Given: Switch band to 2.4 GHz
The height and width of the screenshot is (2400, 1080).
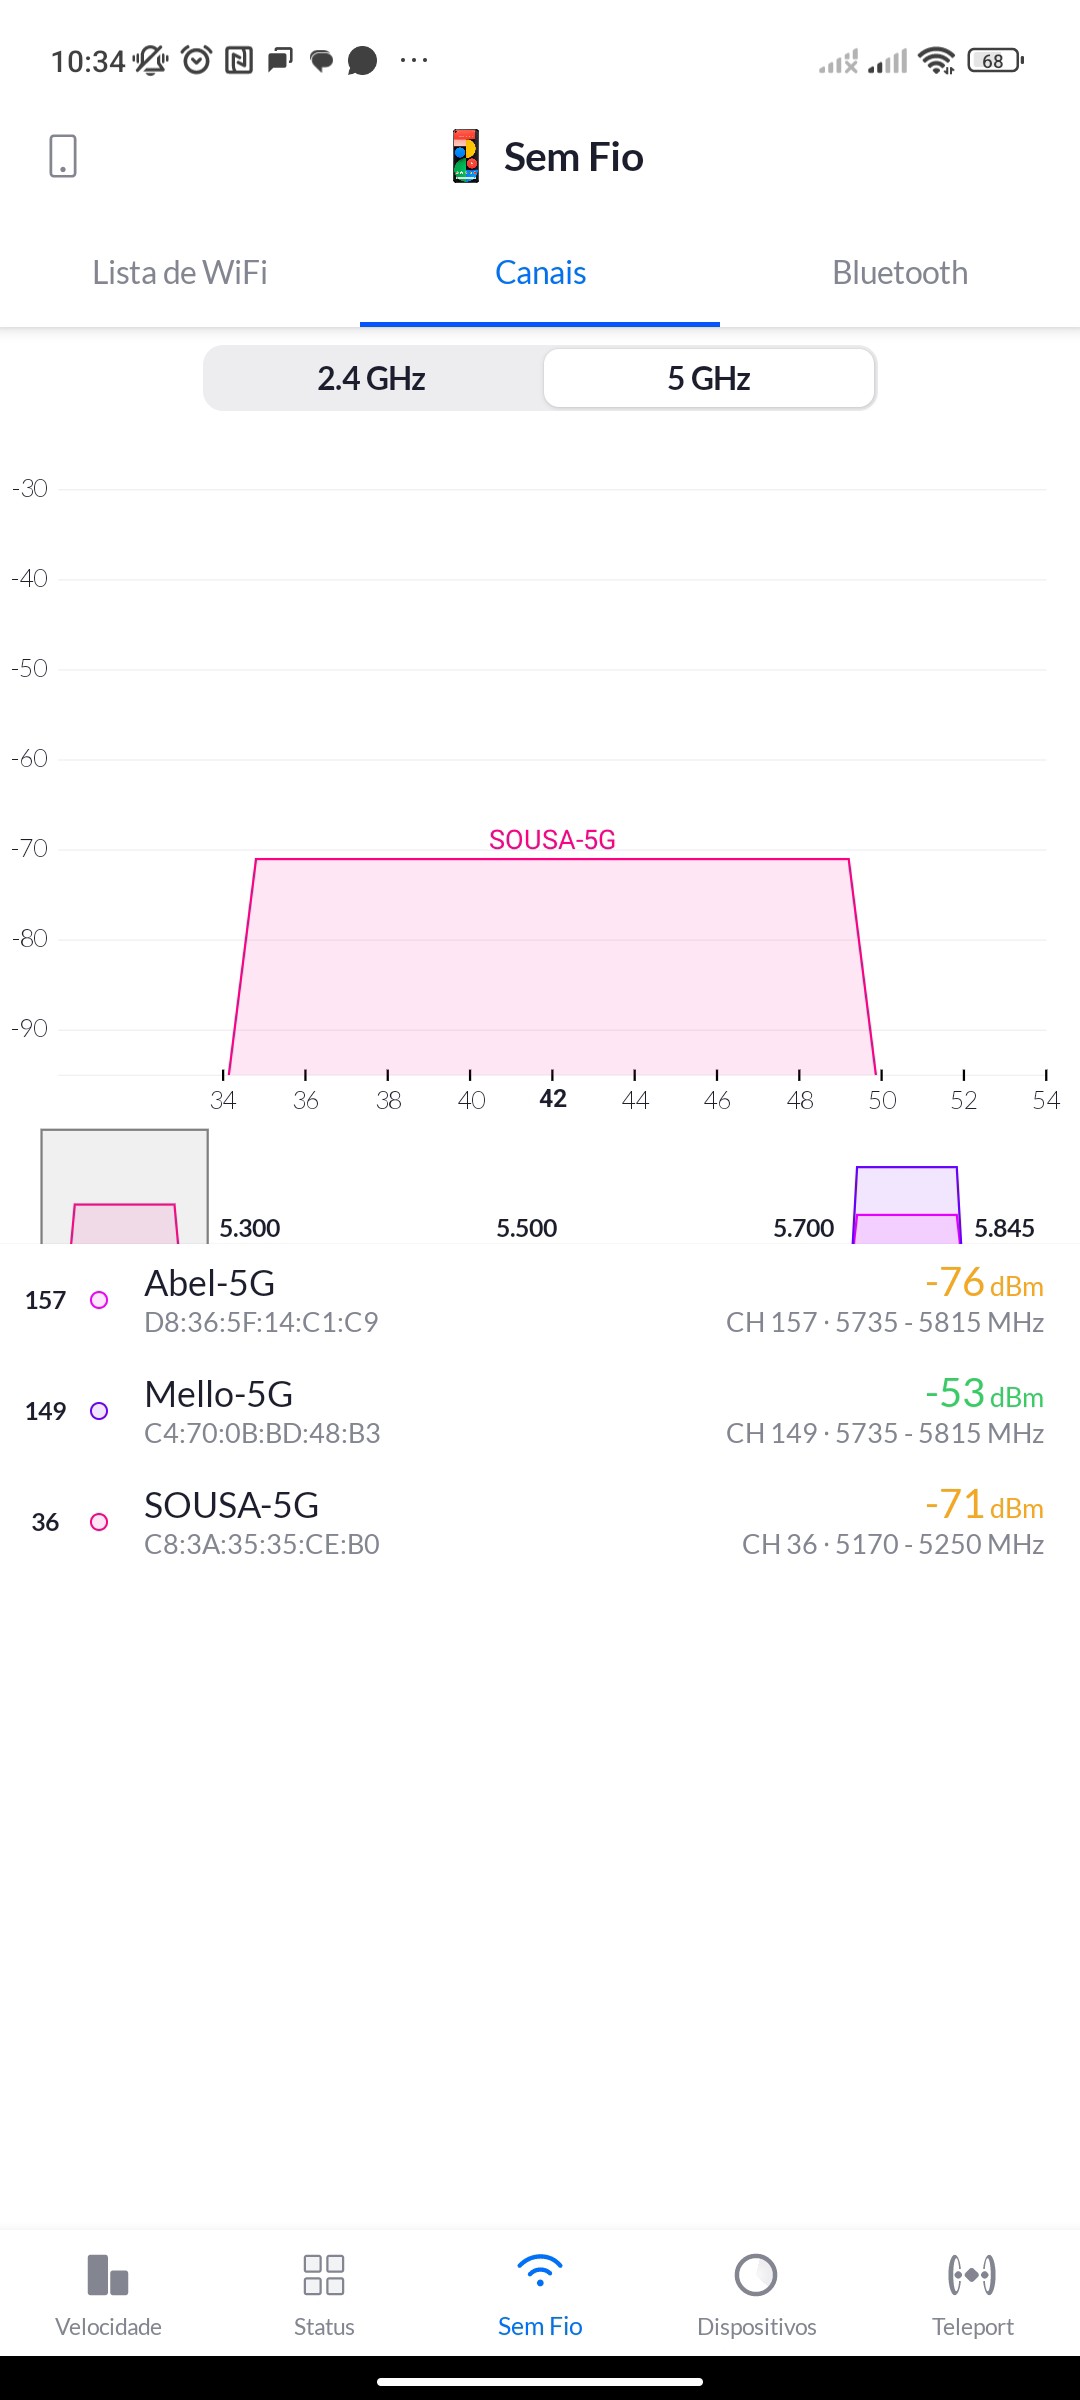Looking at the screenshot, I should pos(372,379).
